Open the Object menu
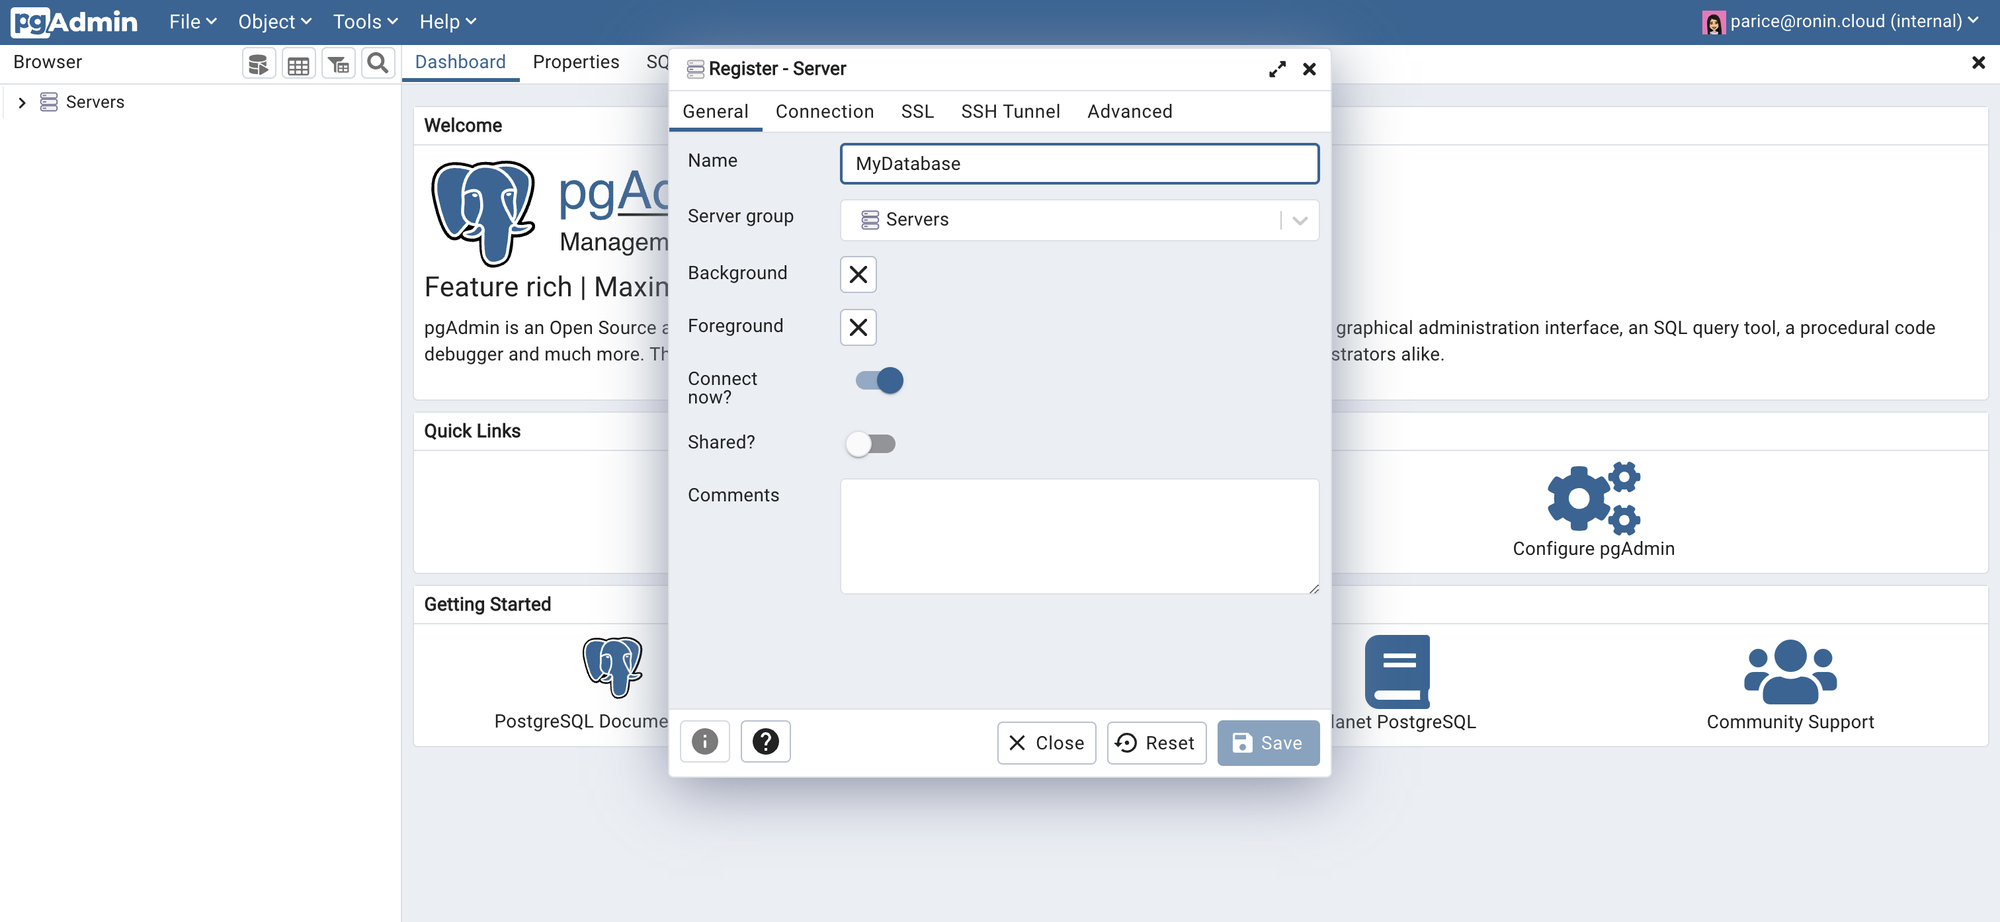 coord(275,22)
